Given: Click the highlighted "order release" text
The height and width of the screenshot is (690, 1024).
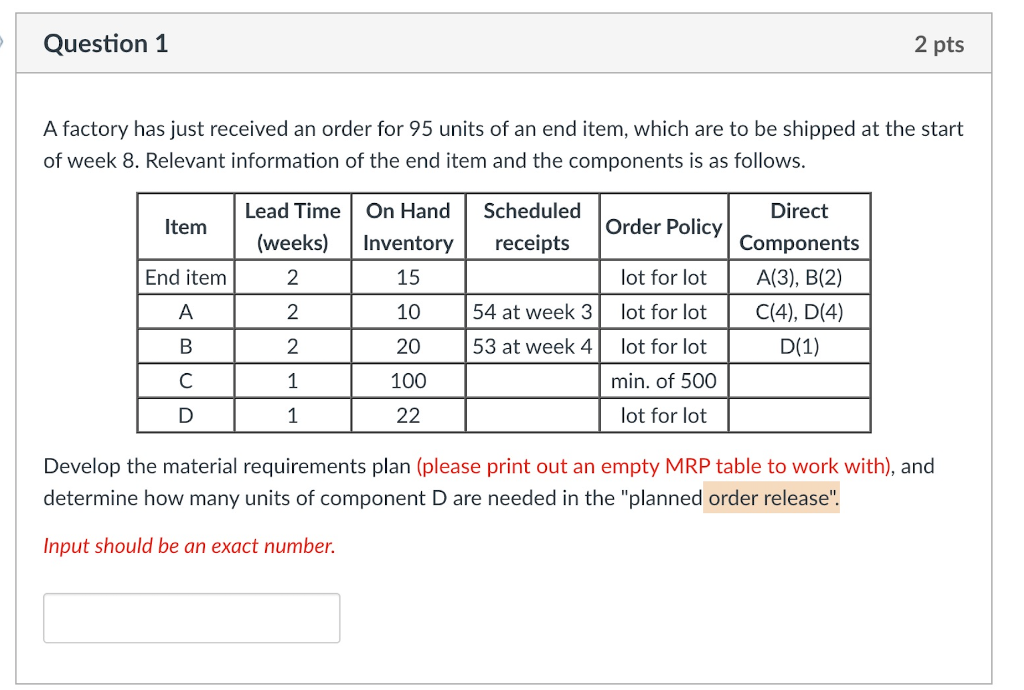Looking at the screenshot, I should 772,499.
